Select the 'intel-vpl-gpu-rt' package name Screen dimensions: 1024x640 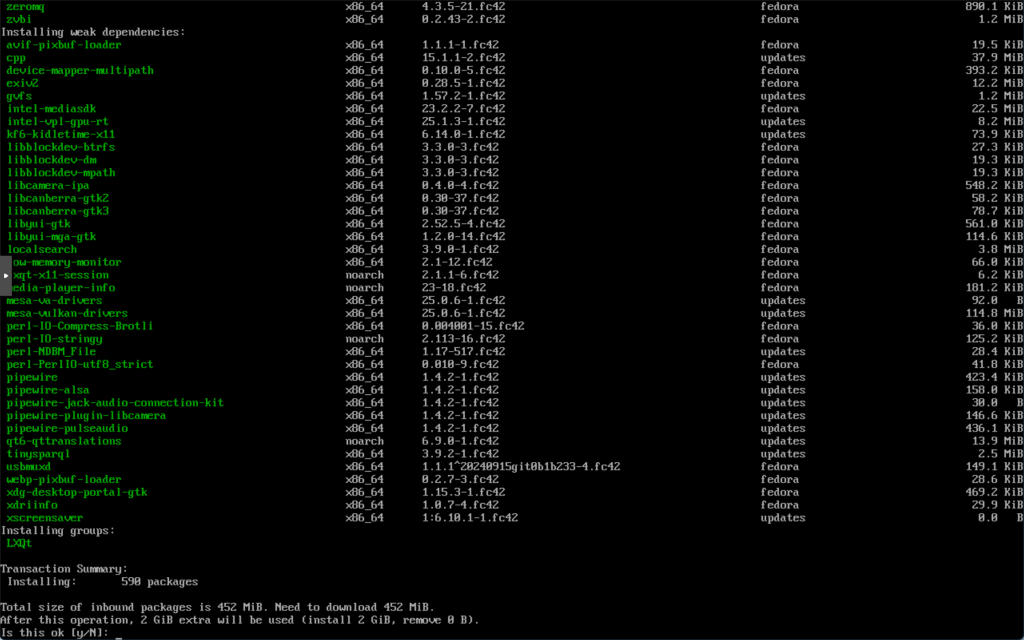(x=57, y=121)
